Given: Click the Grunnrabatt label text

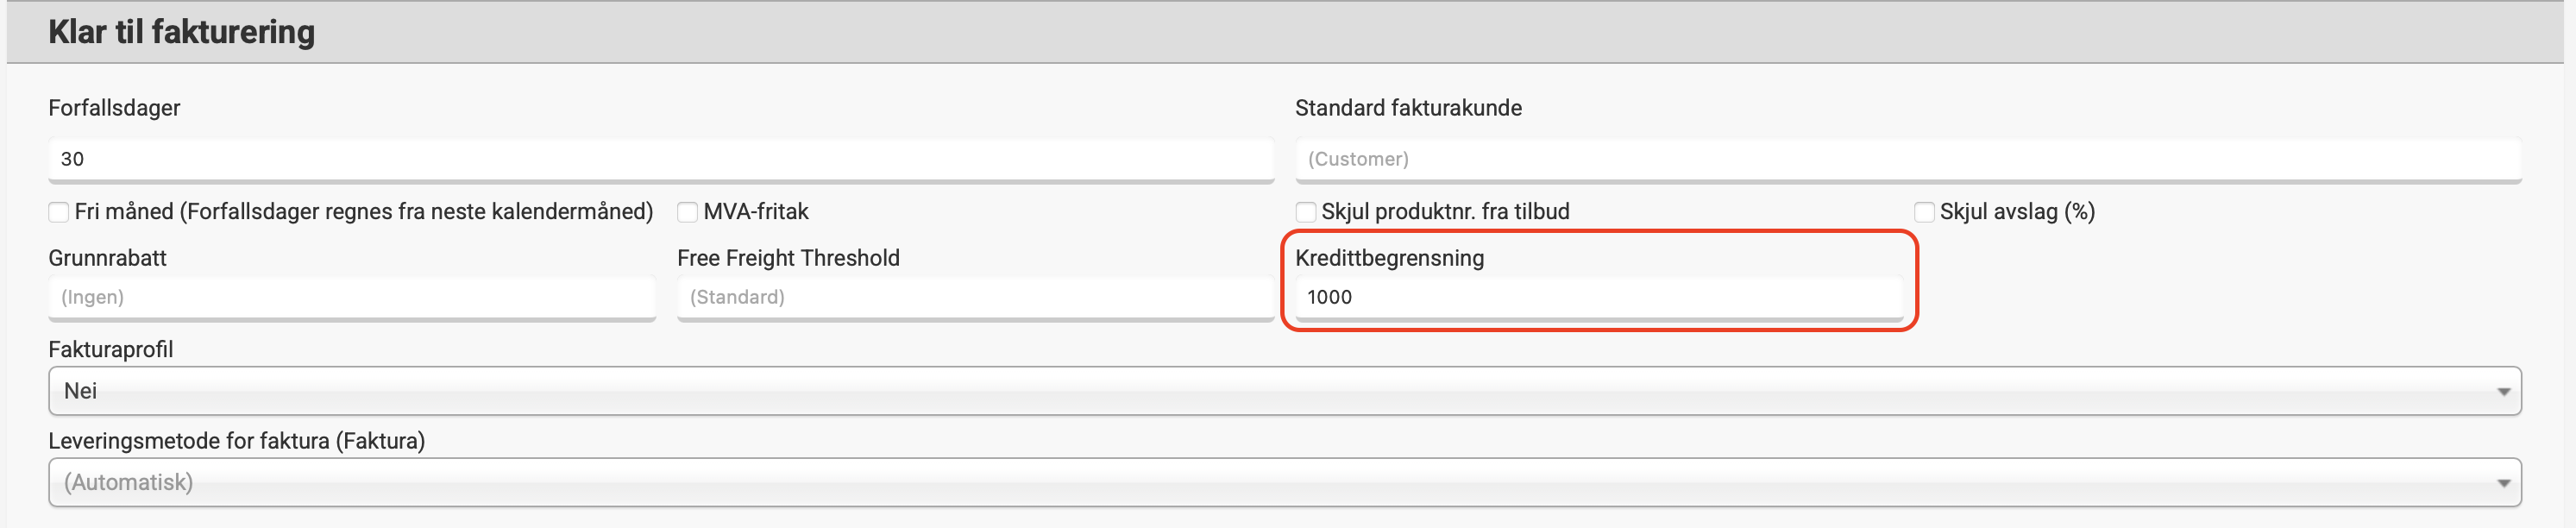Looking at the screenshot, I should click(x=107, y=258).
